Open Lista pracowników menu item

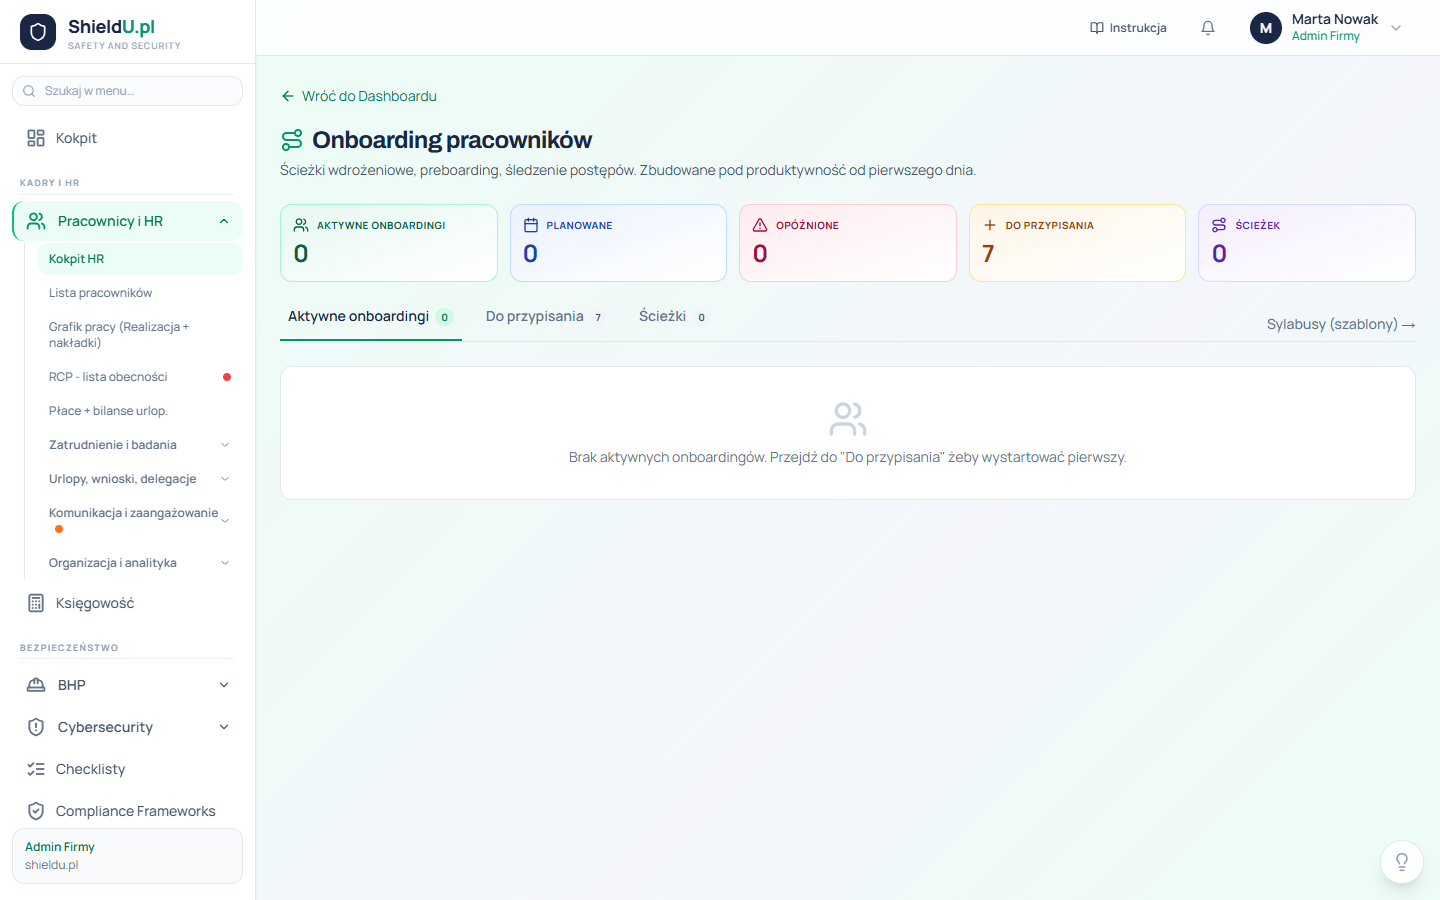coord(140,293)
